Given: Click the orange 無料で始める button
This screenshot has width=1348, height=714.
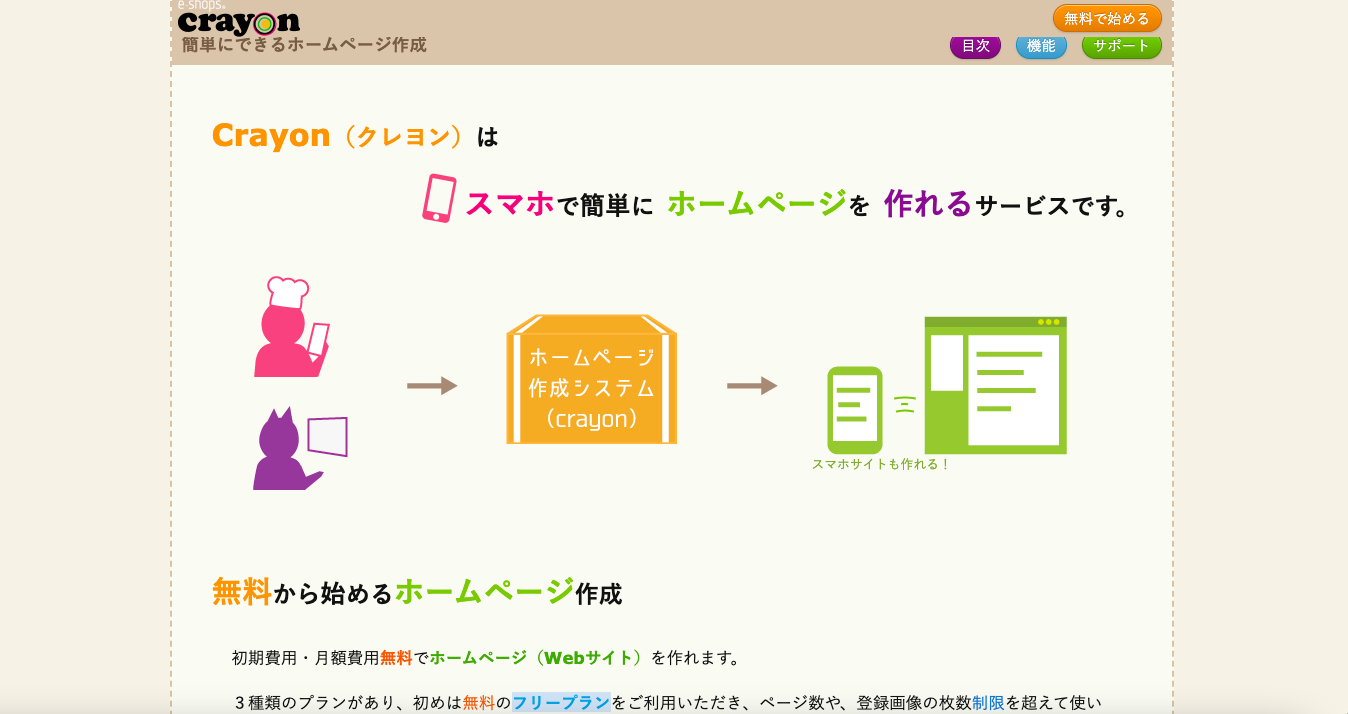Looking at the screenshot, I should tap(1107, 18).
